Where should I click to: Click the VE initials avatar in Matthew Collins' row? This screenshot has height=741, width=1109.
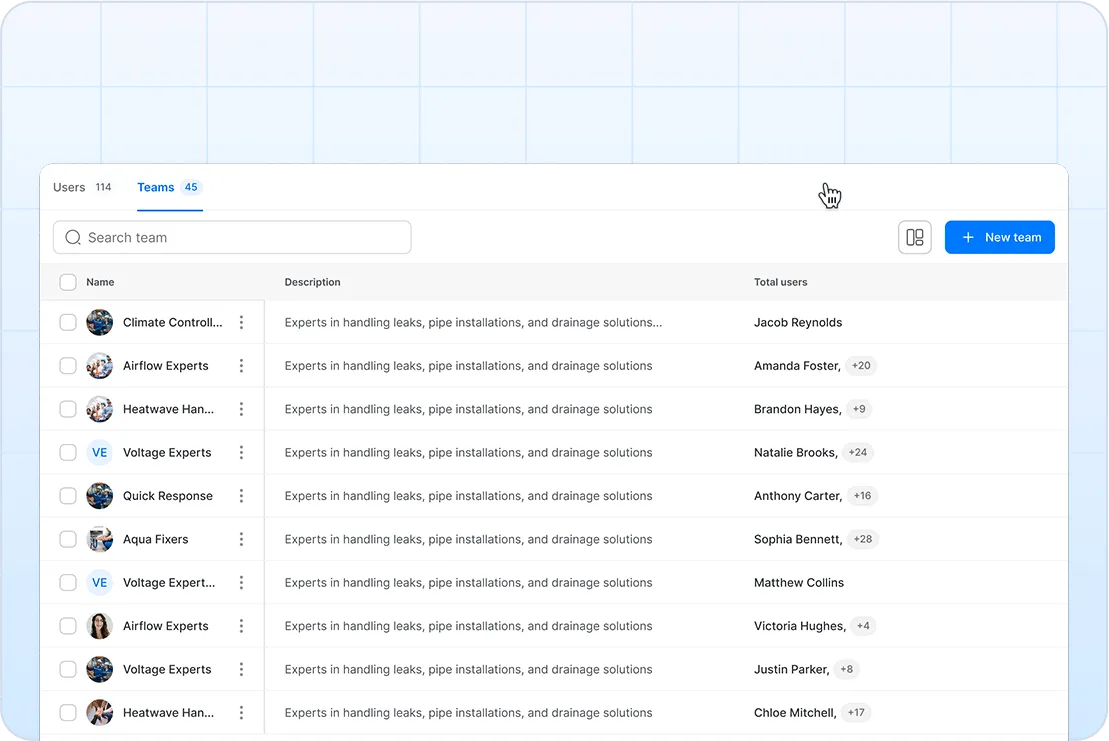click(100, 583)
